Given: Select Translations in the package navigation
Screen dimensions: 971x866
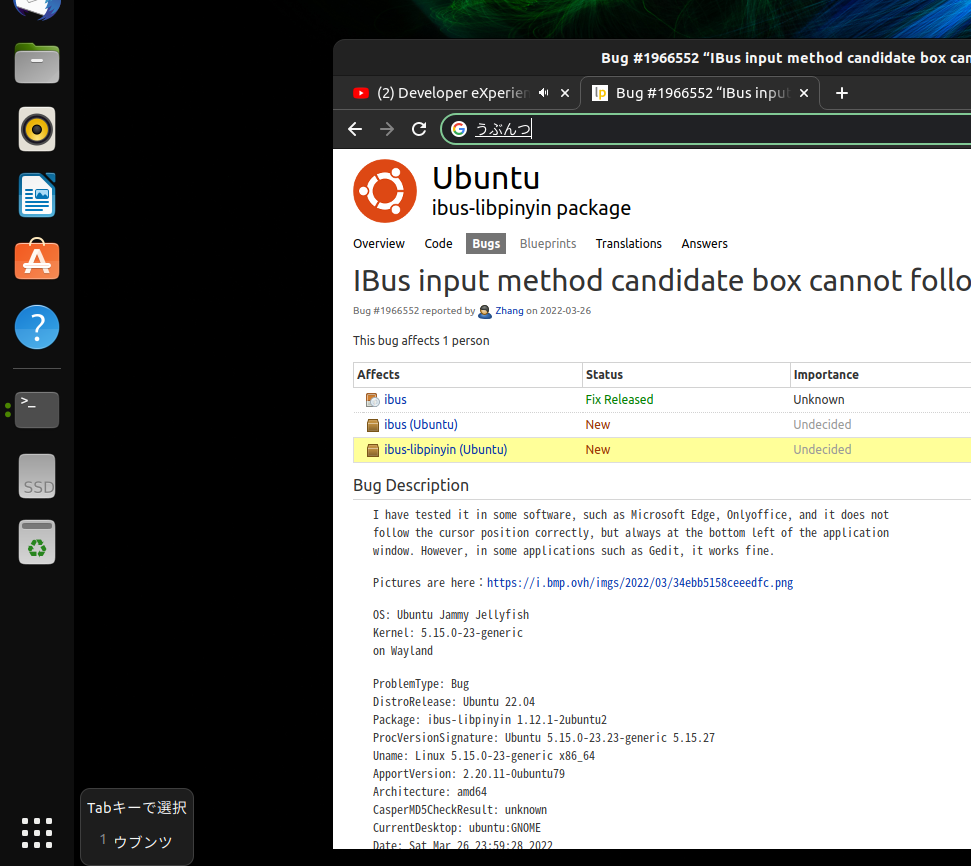Looking at the screenshot, I should coord(628,243).
